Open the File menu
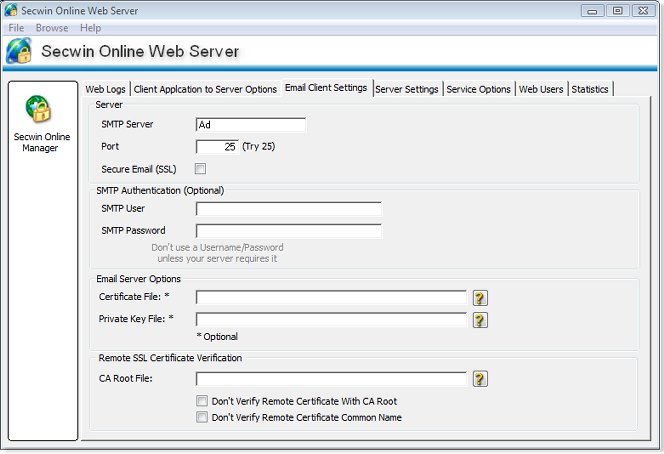 [x=16, y=28]
